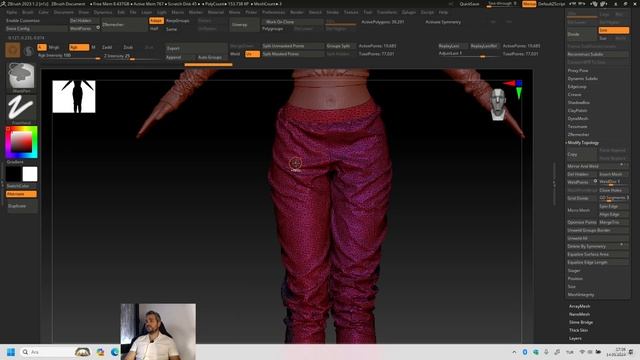Adjust the Z Intensity slider
Screen dimensions: 640x360
click(132, 56)
